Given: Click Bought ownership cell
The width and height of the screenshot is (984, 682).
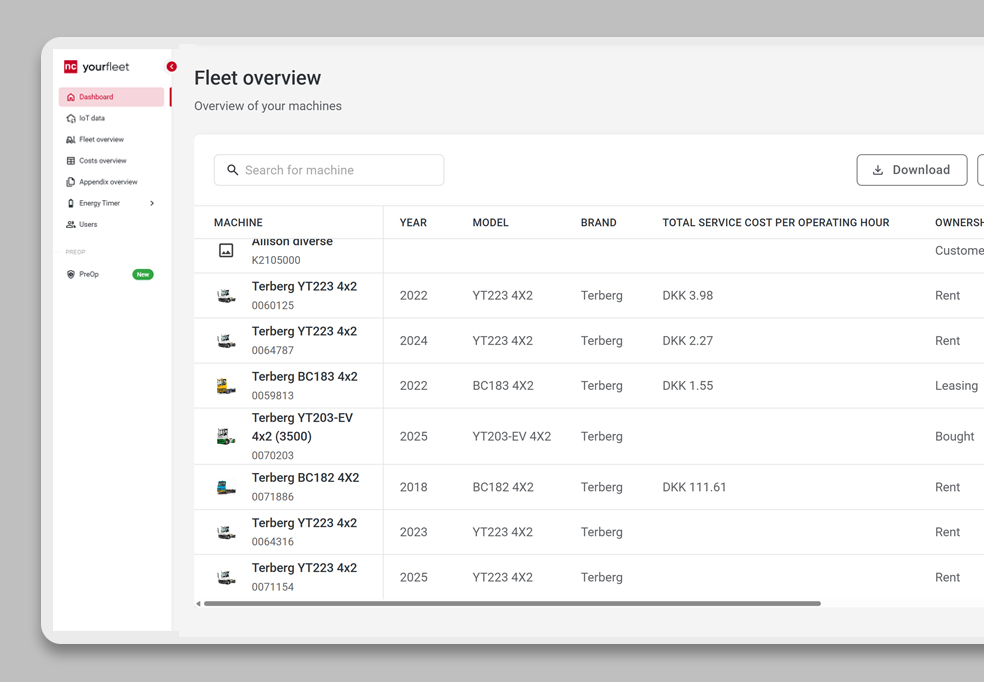Looking at the screenshot, I should 955,436.
